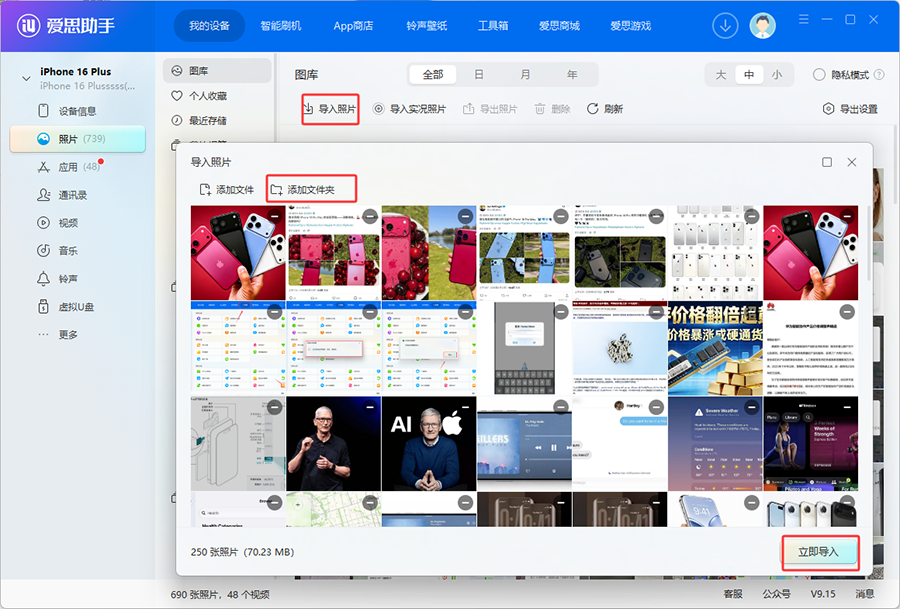The width and height of the screenshot is (900, 609).
Task: Remove gold bars banner photo via minus
Action: [x=752, y=312]
